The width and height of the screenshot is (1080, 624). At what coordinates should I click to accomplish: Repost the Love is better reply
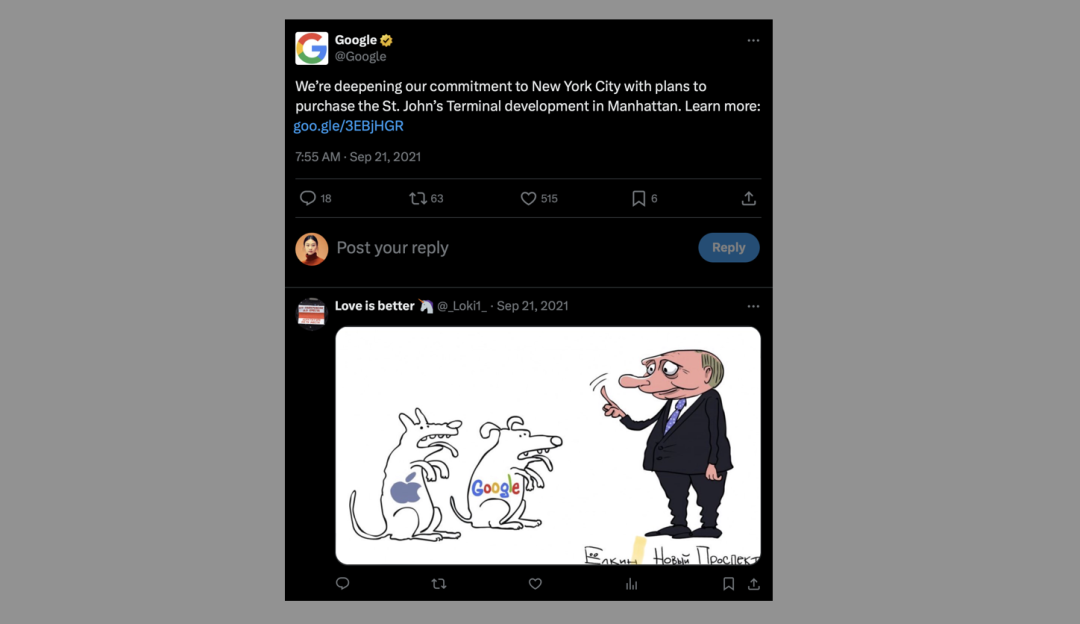tap(438, 583)
